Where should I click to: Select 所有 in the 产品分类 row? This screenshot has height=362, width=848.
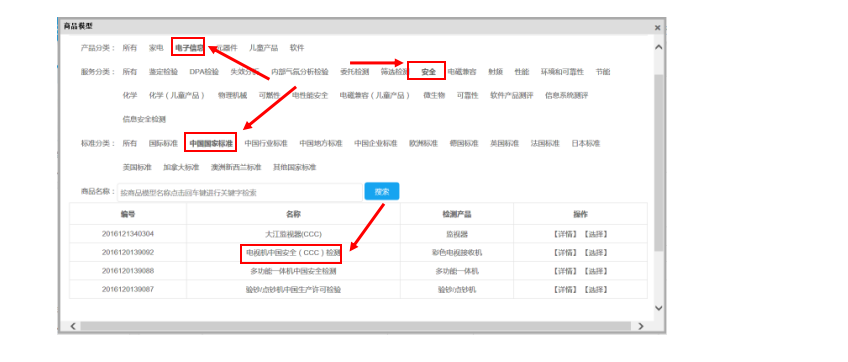[x=130, y=48]
